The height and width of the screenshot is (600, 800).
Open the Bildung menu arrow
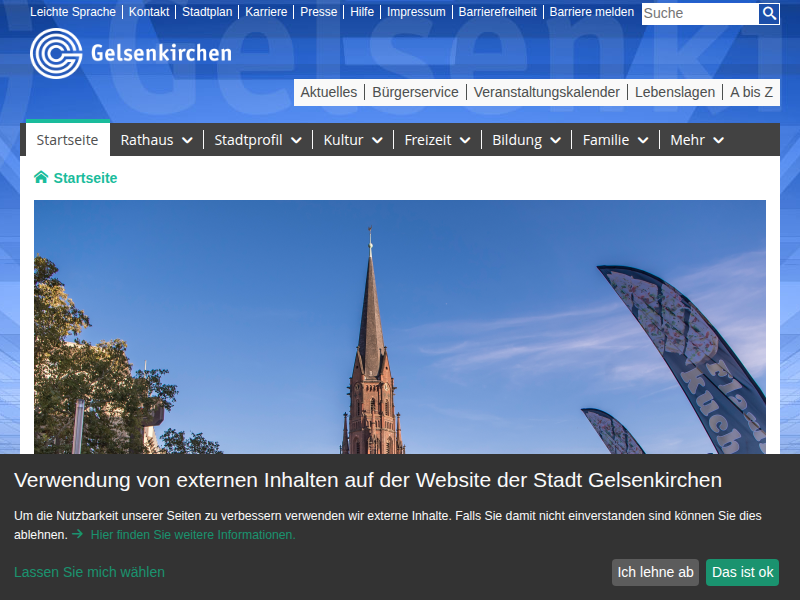[x=555, y=141]
